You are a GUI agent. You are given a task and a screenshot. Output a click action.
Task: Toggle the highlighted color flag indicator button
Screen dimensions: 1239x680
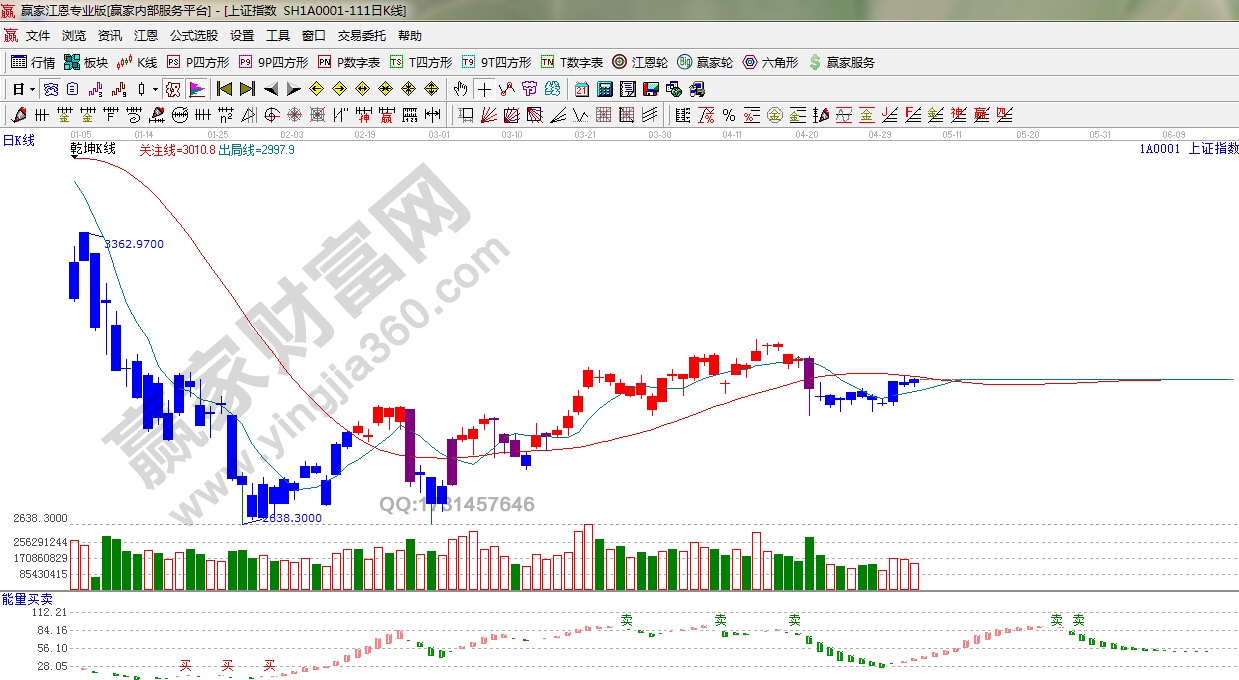[x=196, y=89]
